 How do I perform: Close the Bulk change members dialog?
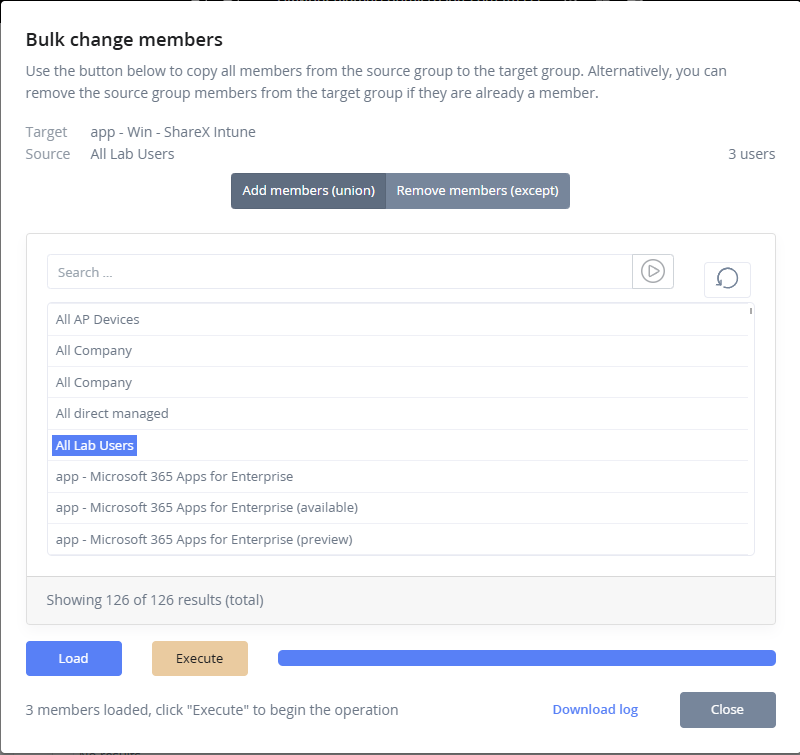[x=727, y=710]
